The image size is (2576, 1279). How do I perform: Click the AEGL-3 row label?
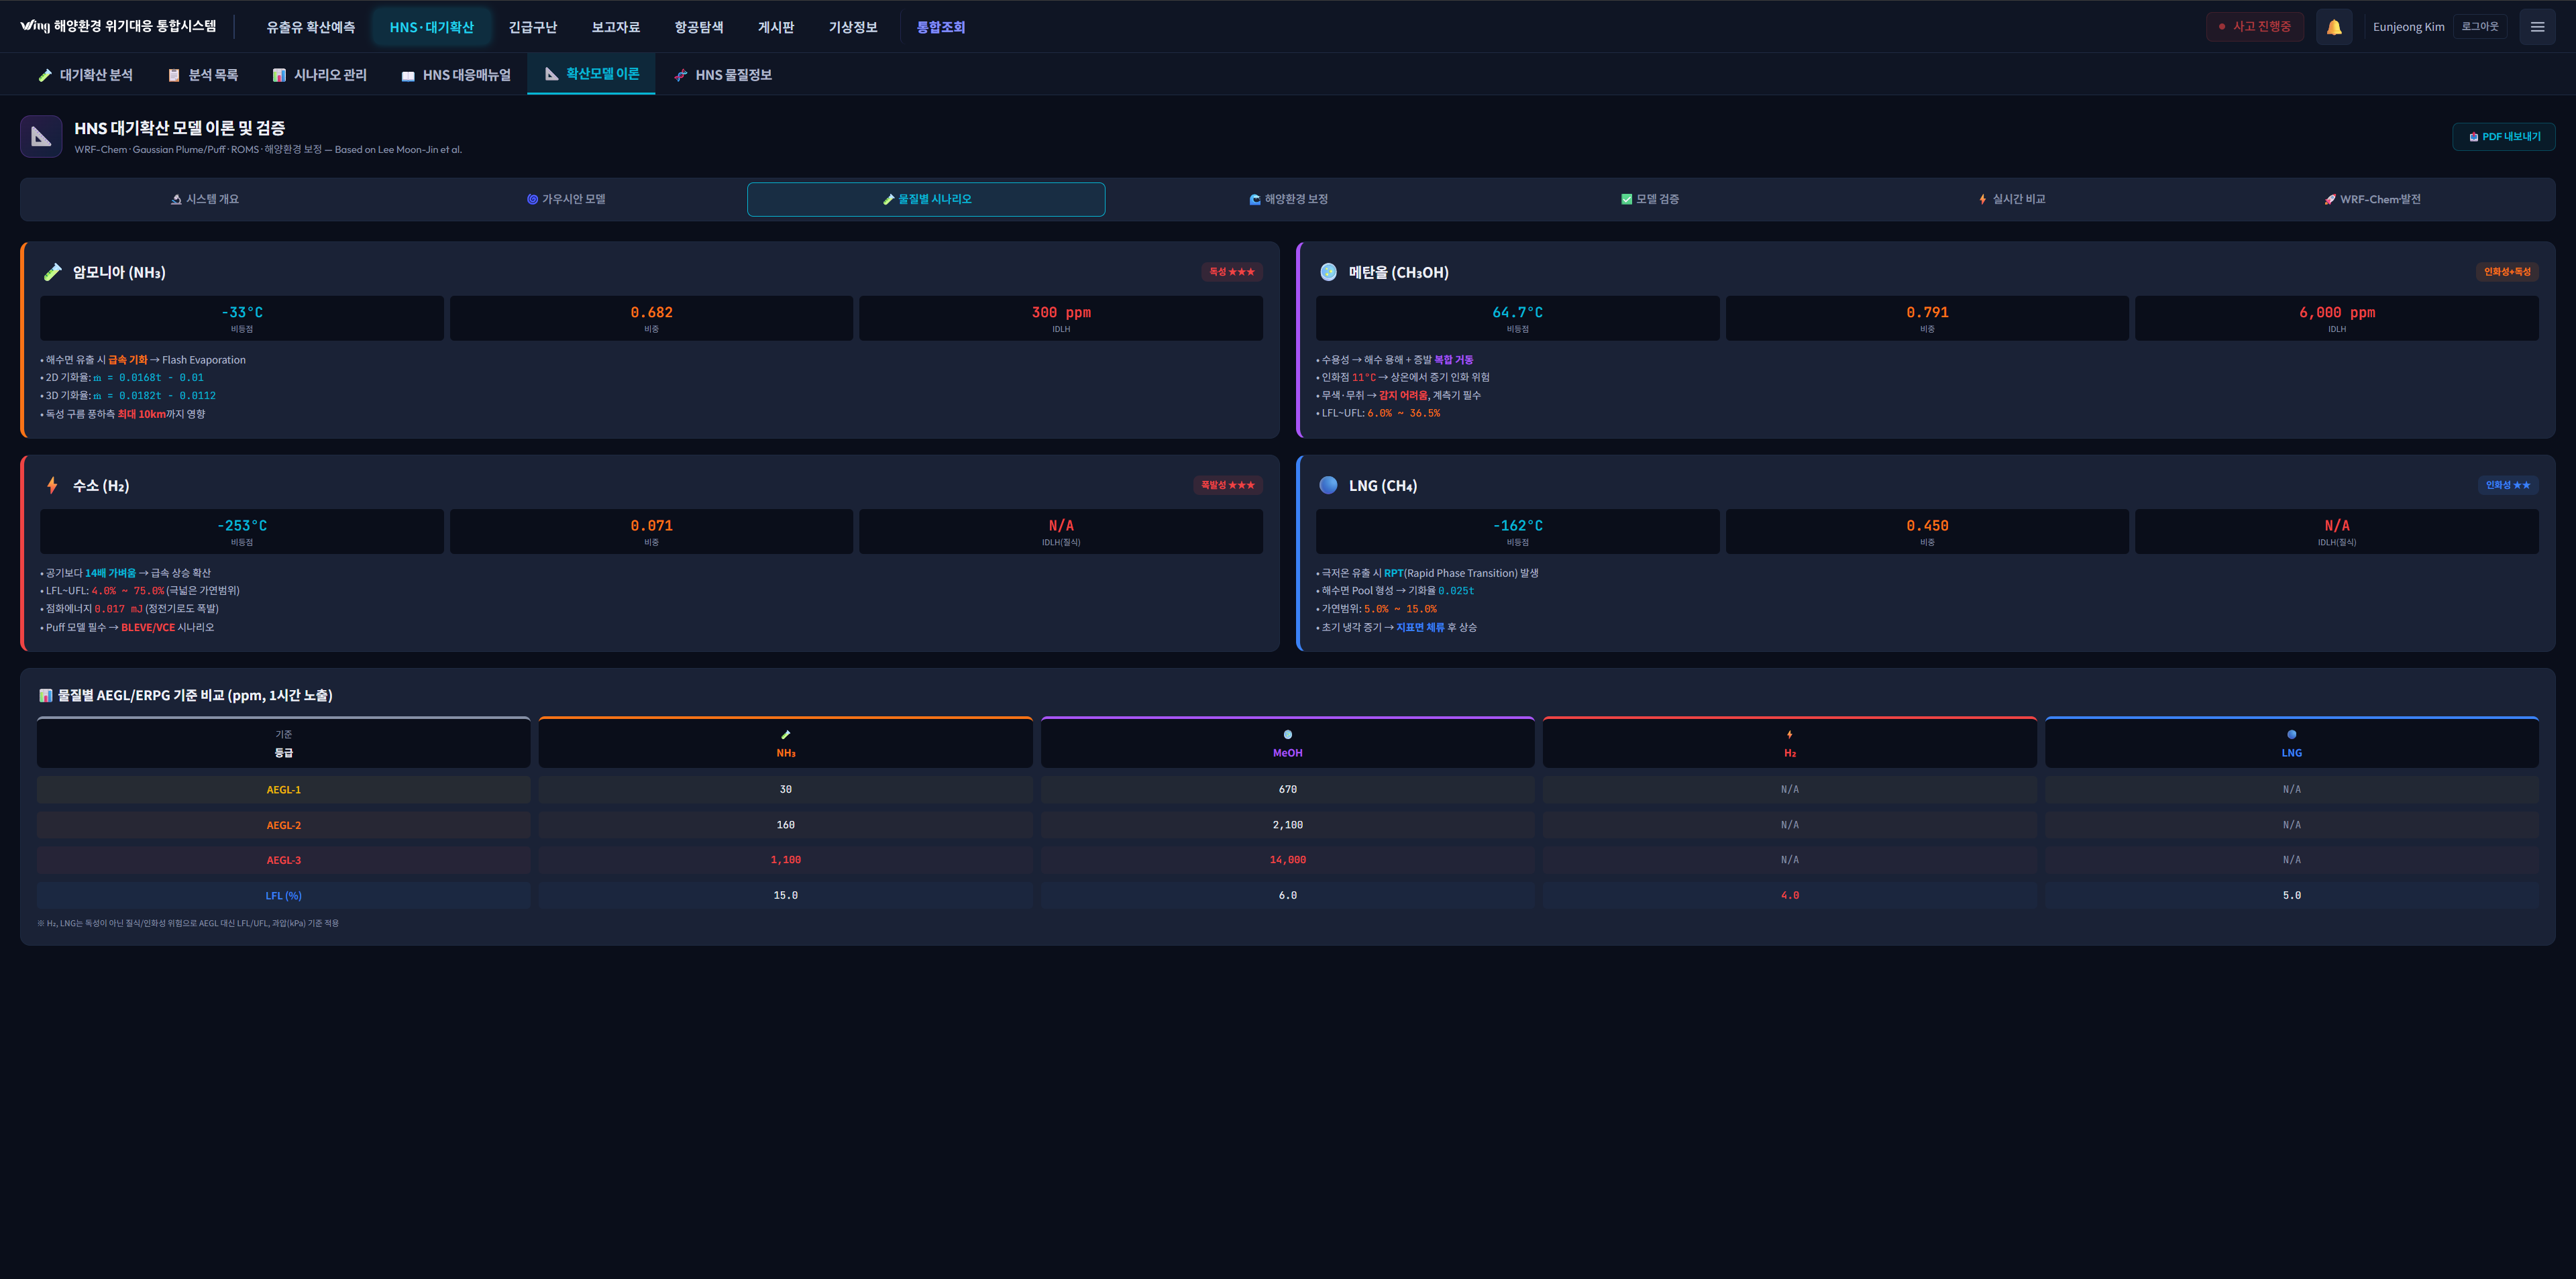tap(283, 860)
